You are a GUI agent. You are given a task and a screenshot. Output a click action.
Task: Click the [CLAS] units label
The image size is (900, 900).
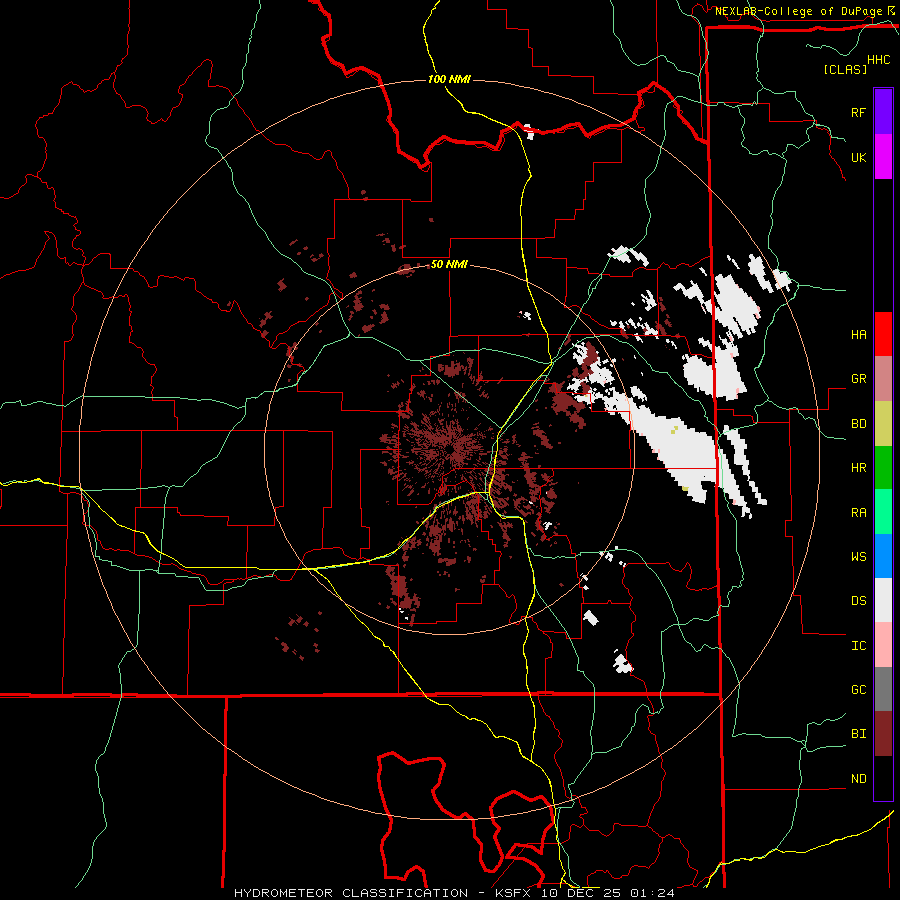pos(845,69)
